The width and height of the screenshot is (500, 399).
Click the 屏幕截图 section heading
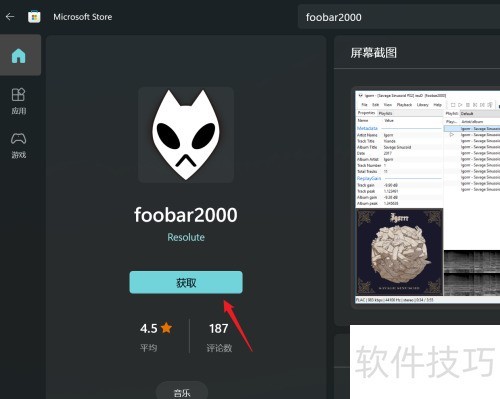(373, 53)
